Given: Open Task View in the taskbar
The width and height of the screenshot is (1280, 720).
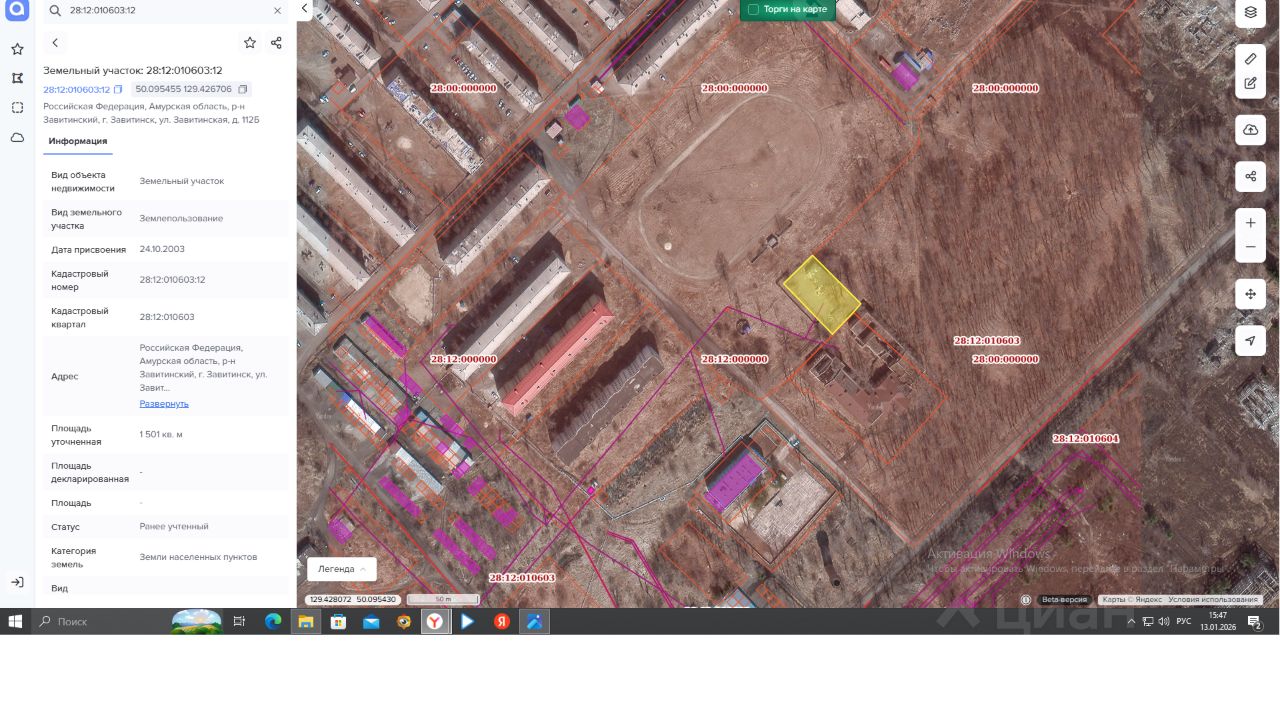Looking at the screenshot, I should [239, 621].
